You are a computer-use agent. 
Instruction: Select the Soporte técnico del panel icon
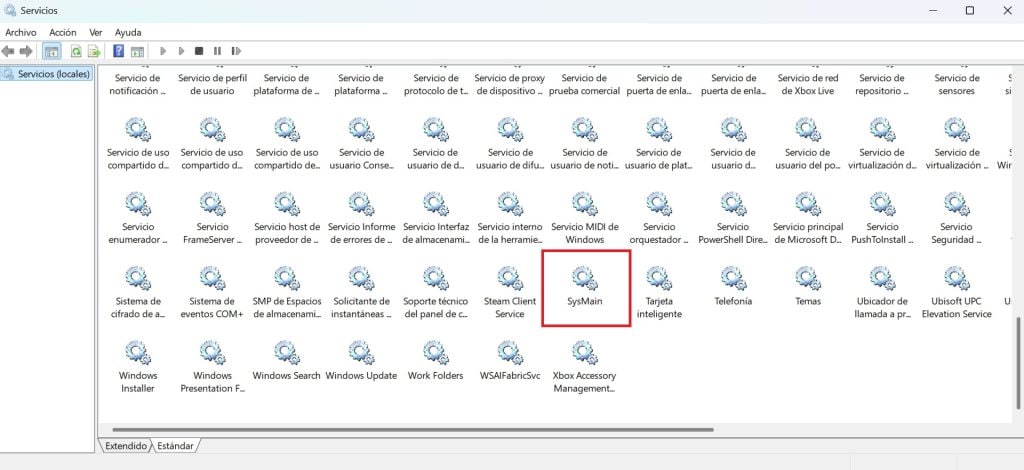436,279
